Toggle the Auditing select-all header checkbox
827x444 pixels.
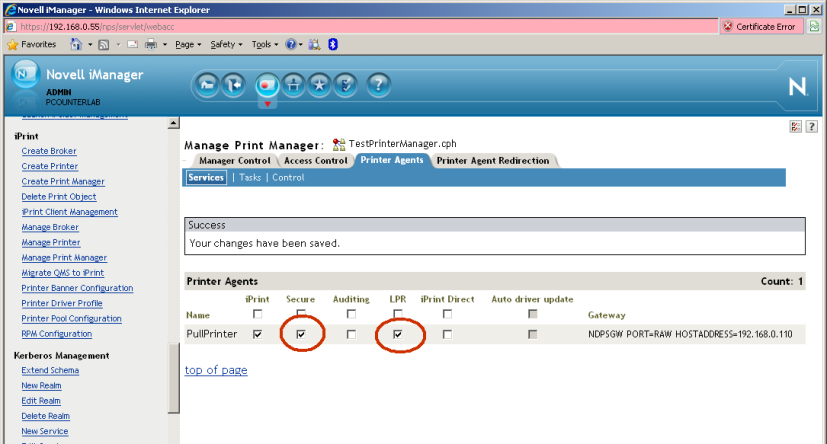click(351, 314)
